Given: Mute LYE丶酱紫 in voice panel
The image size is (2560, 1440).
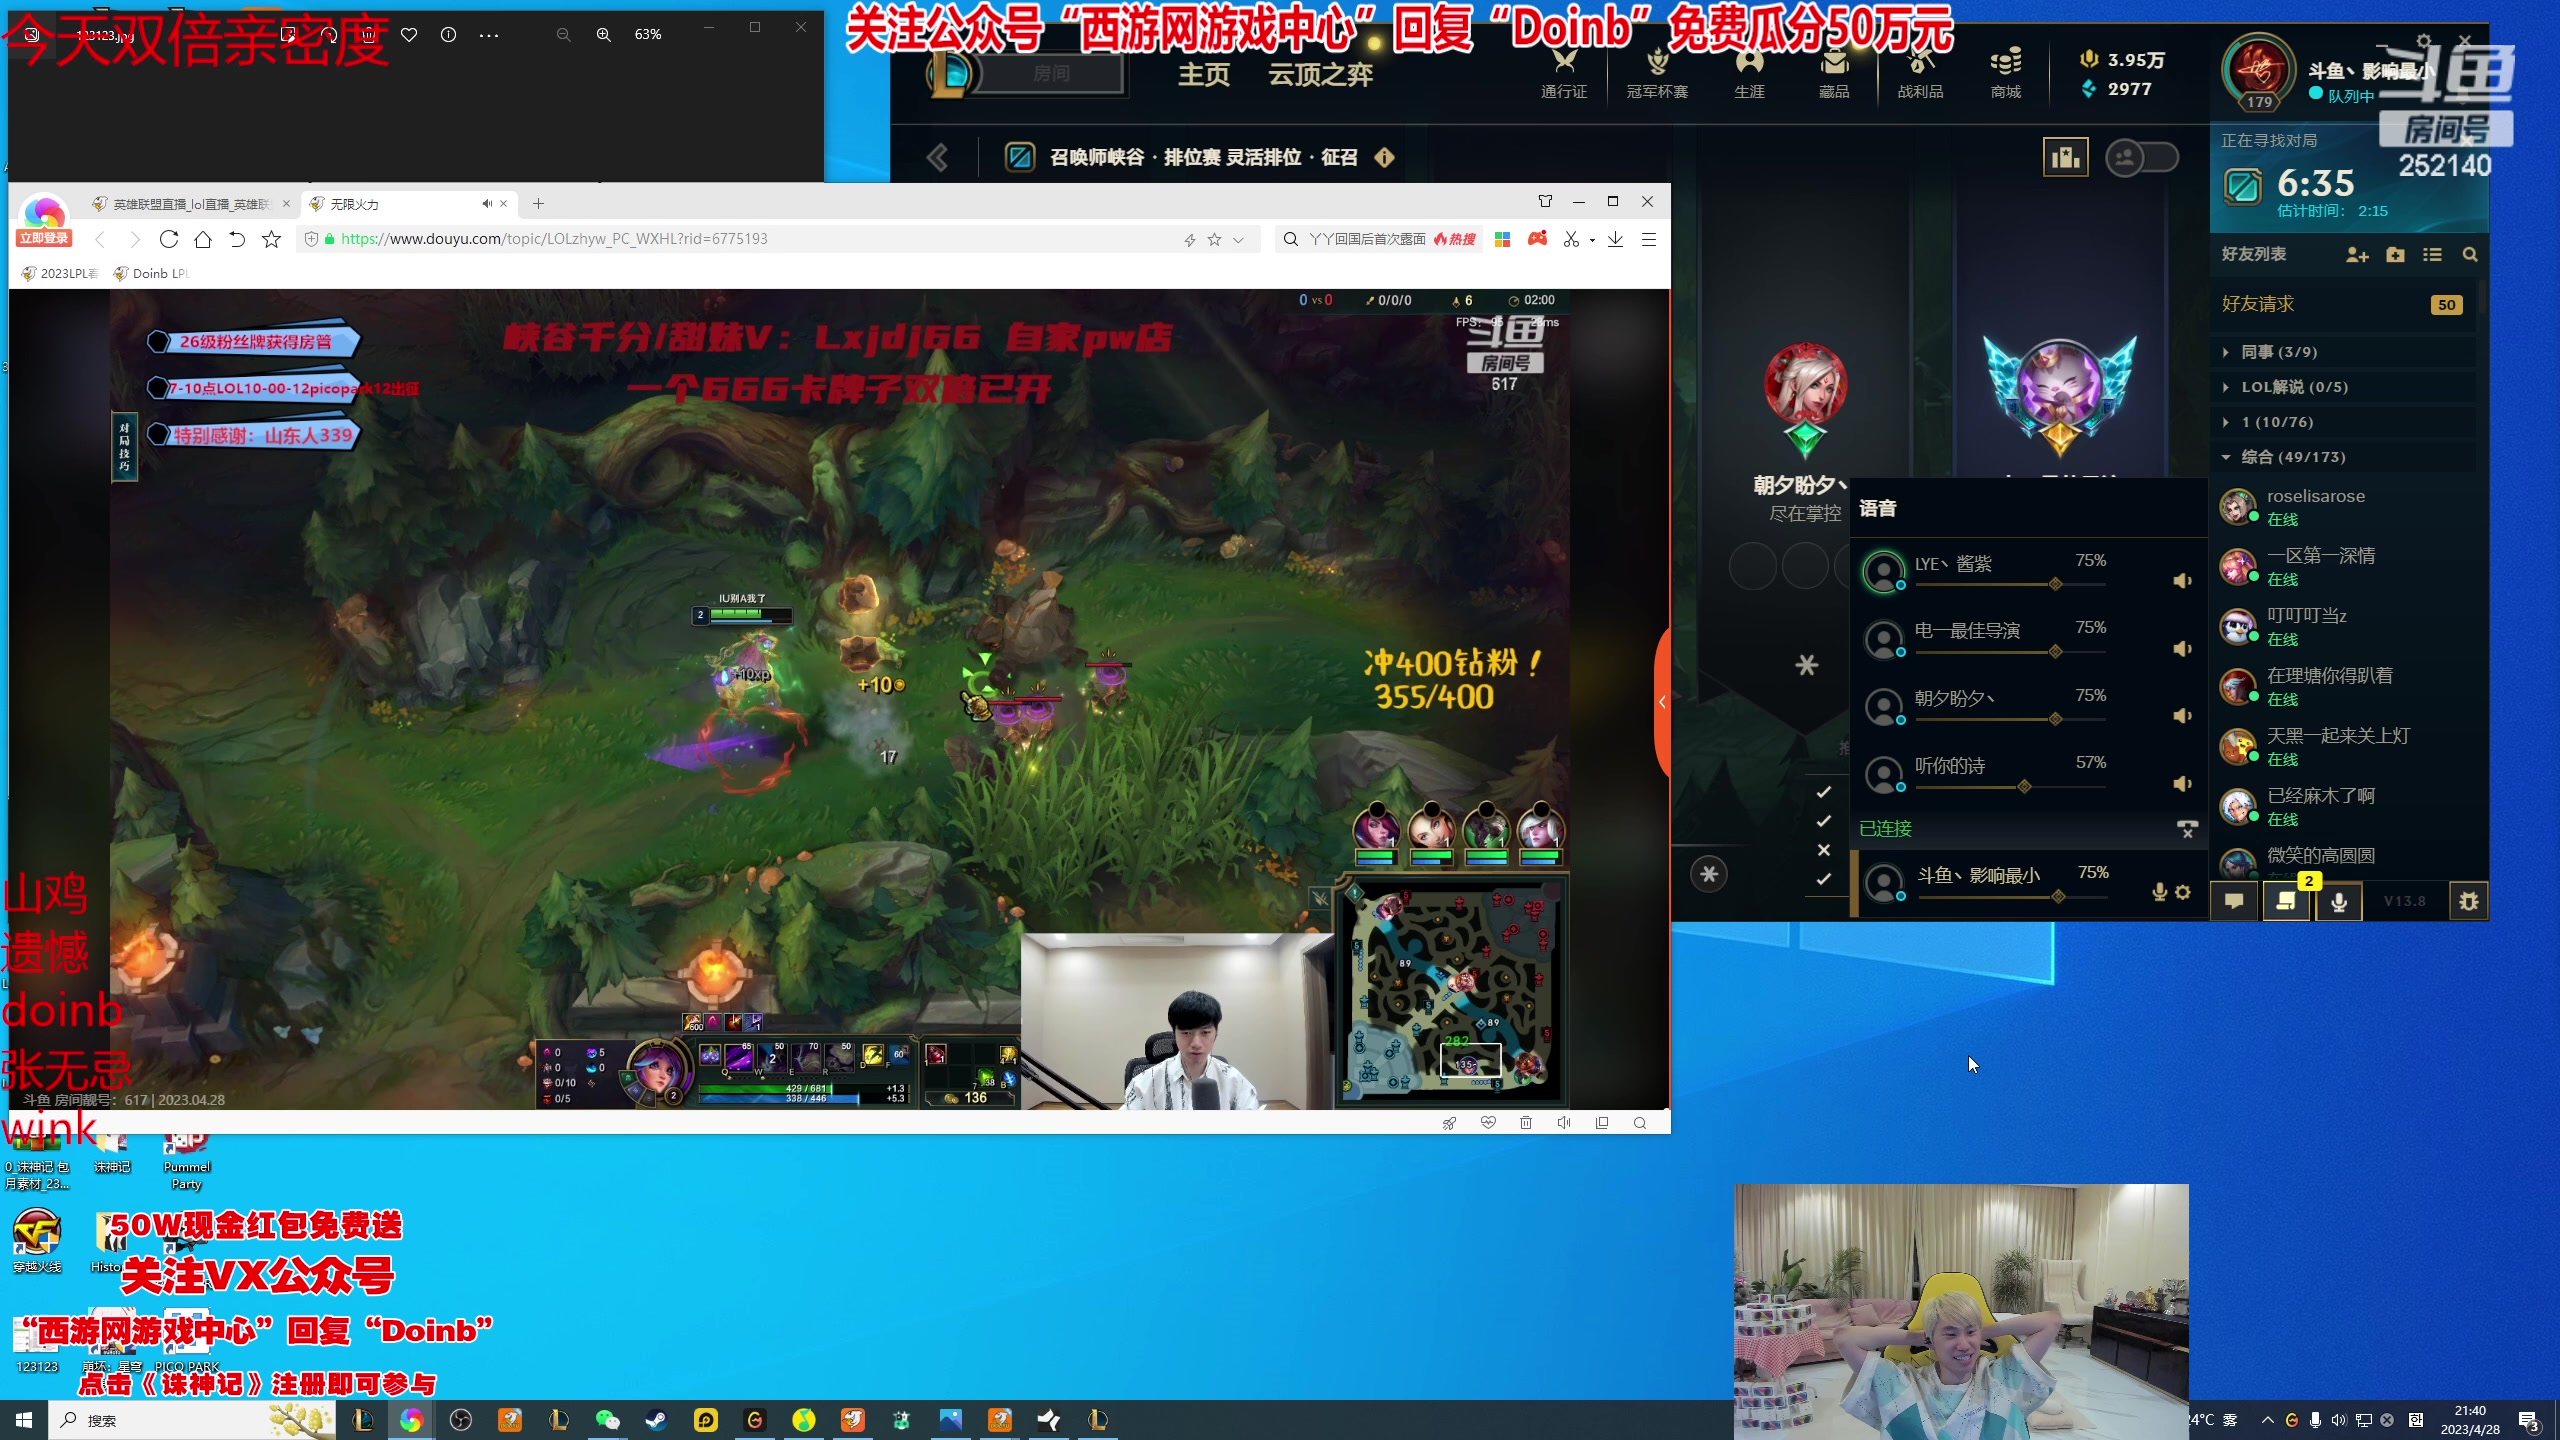Looking at the screenshot, I should pos(2182,581).
